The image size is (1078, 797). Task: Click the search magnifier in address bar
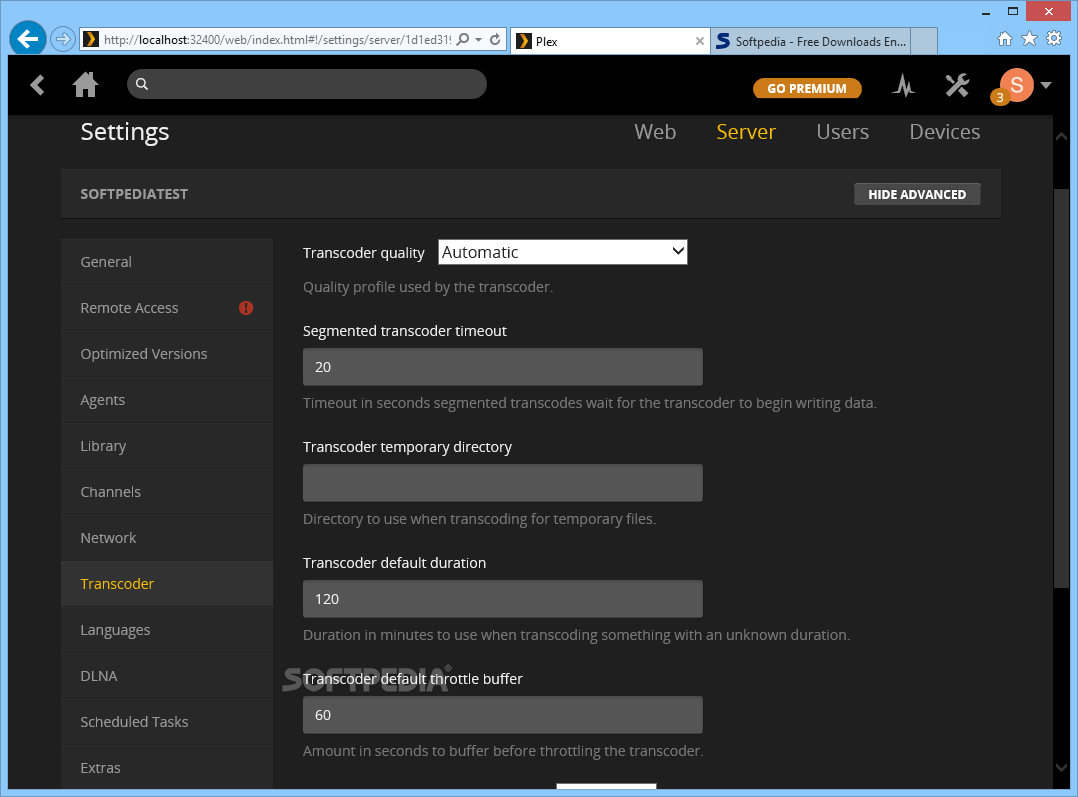463,39
